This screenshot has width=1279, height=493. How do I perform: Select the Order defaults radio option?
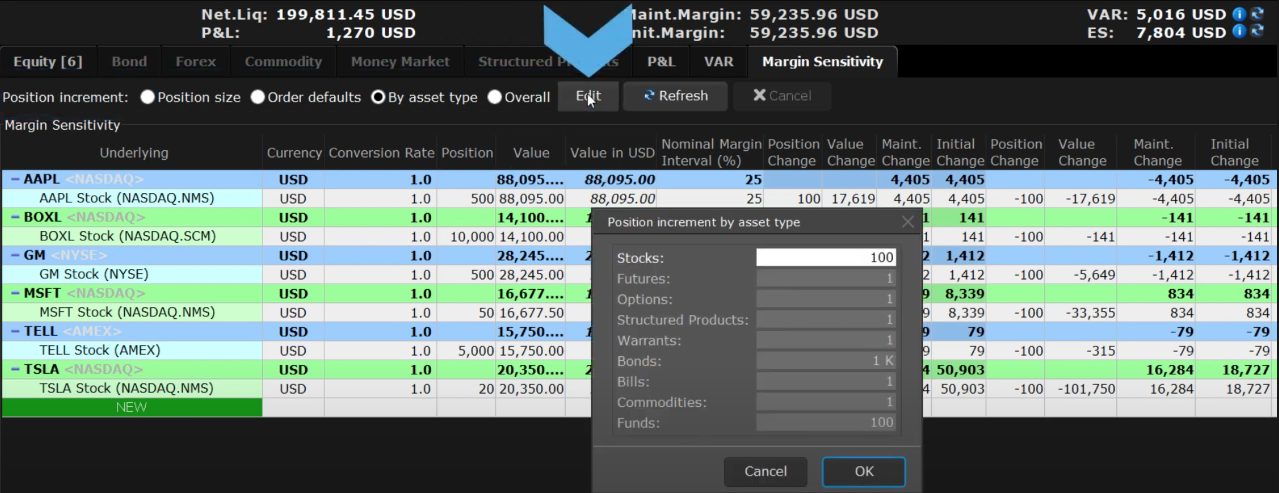click(x=258, y=97)
